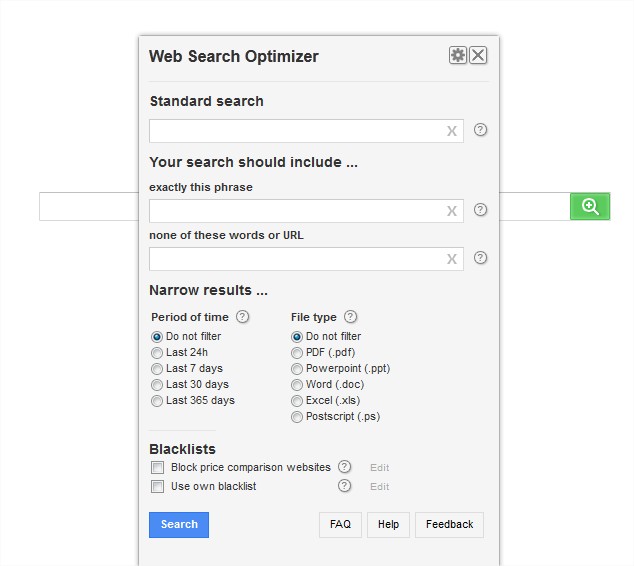The image size is (634, 566).
Task: Choose PDF (.pdf) file type
Action: pyautogui.click(x=297, y=353)
